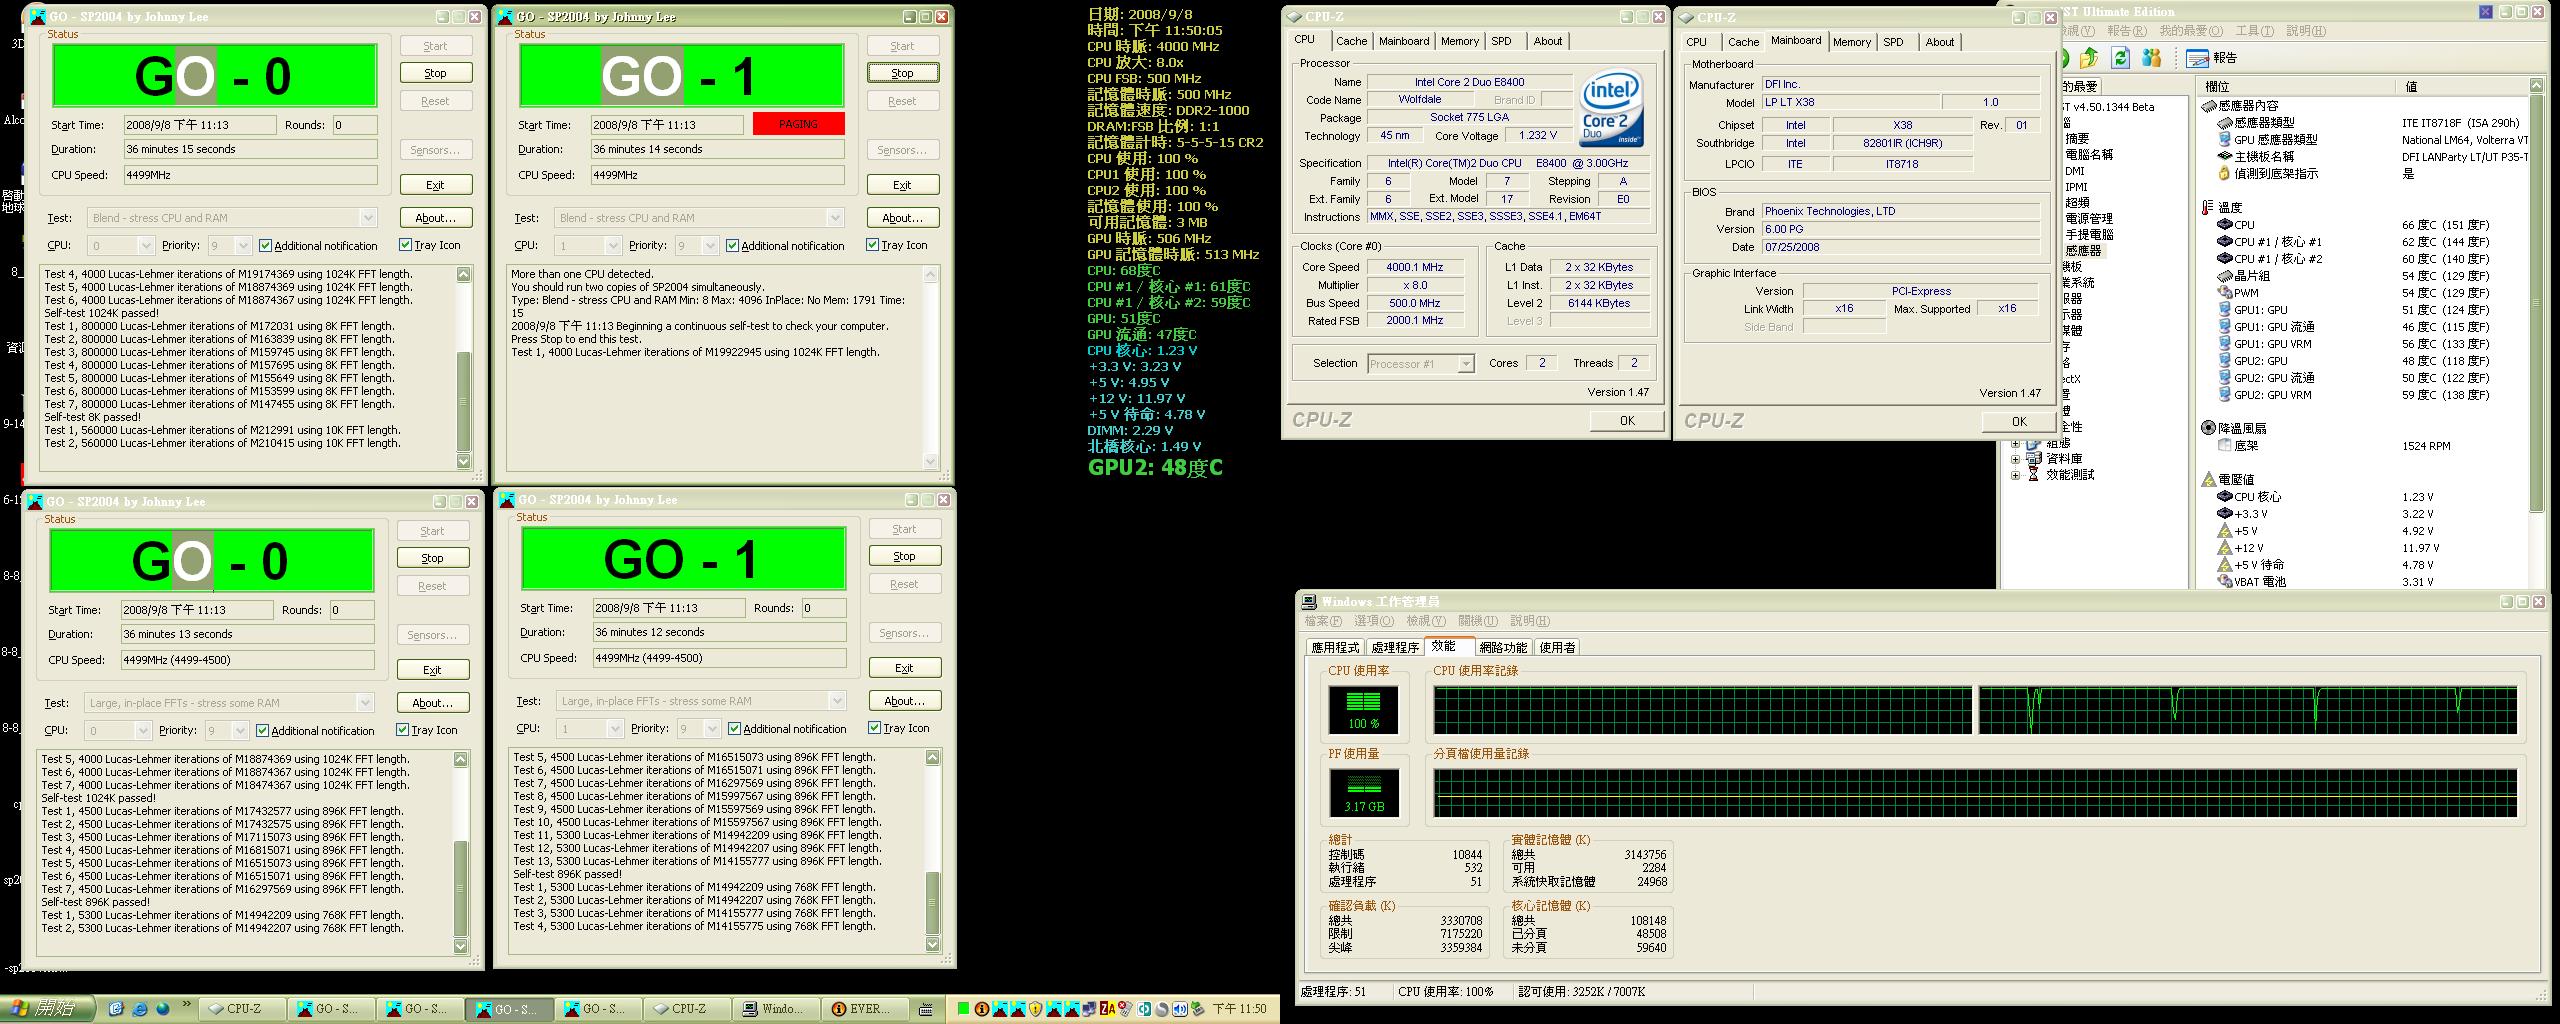This screenshot has height=1024, width=2560.
Task: Click the Everest users toolbar icon
Action: point(2152,58)
